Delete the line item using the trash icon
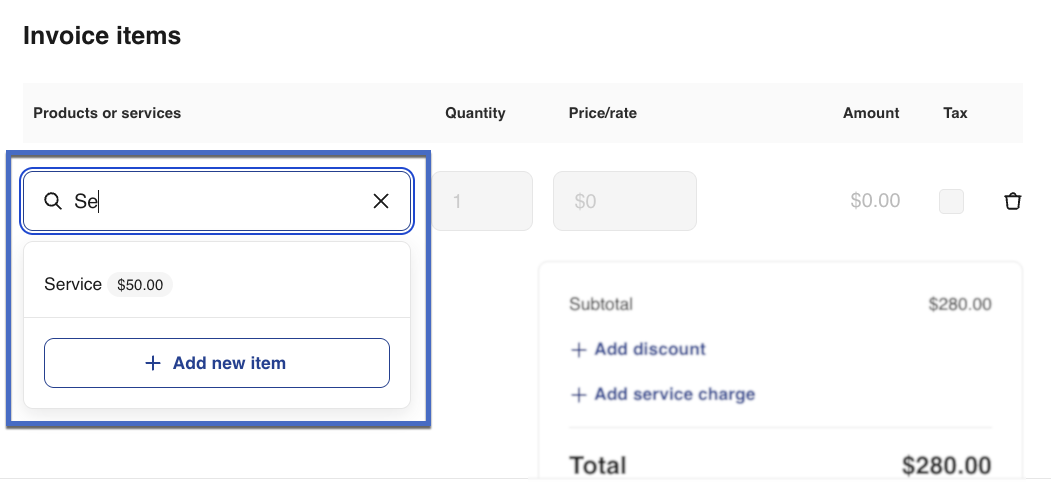The width and height of the screenshot is (1051, 488). pos(1013,201)
